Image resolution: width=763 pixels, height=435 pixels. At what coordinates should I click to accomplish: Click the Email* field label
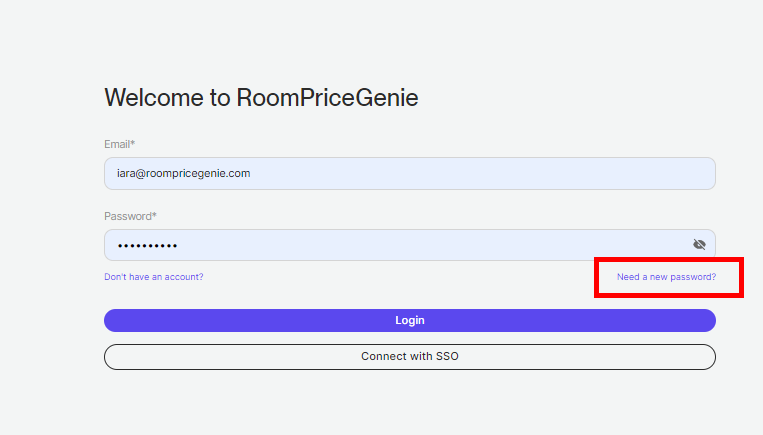click(x=119, y=144)
